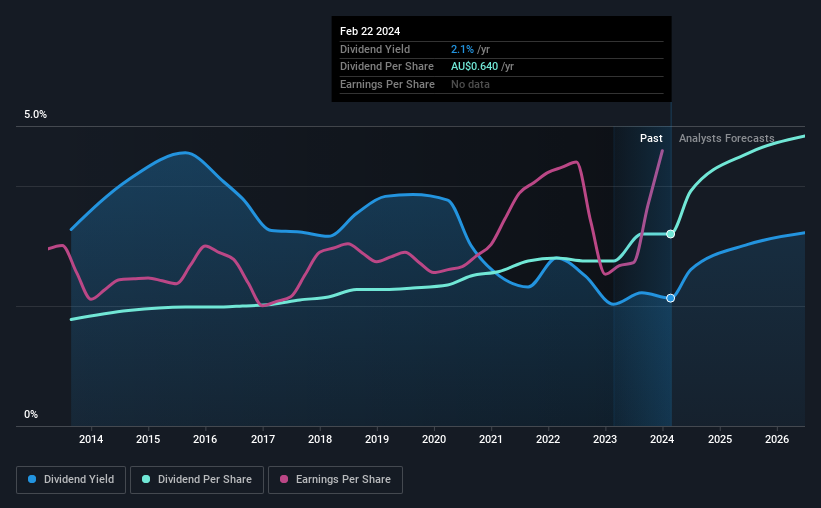Click the 2022 x-axis label
The height and width of the screenshot is (508, 821).
548,439
